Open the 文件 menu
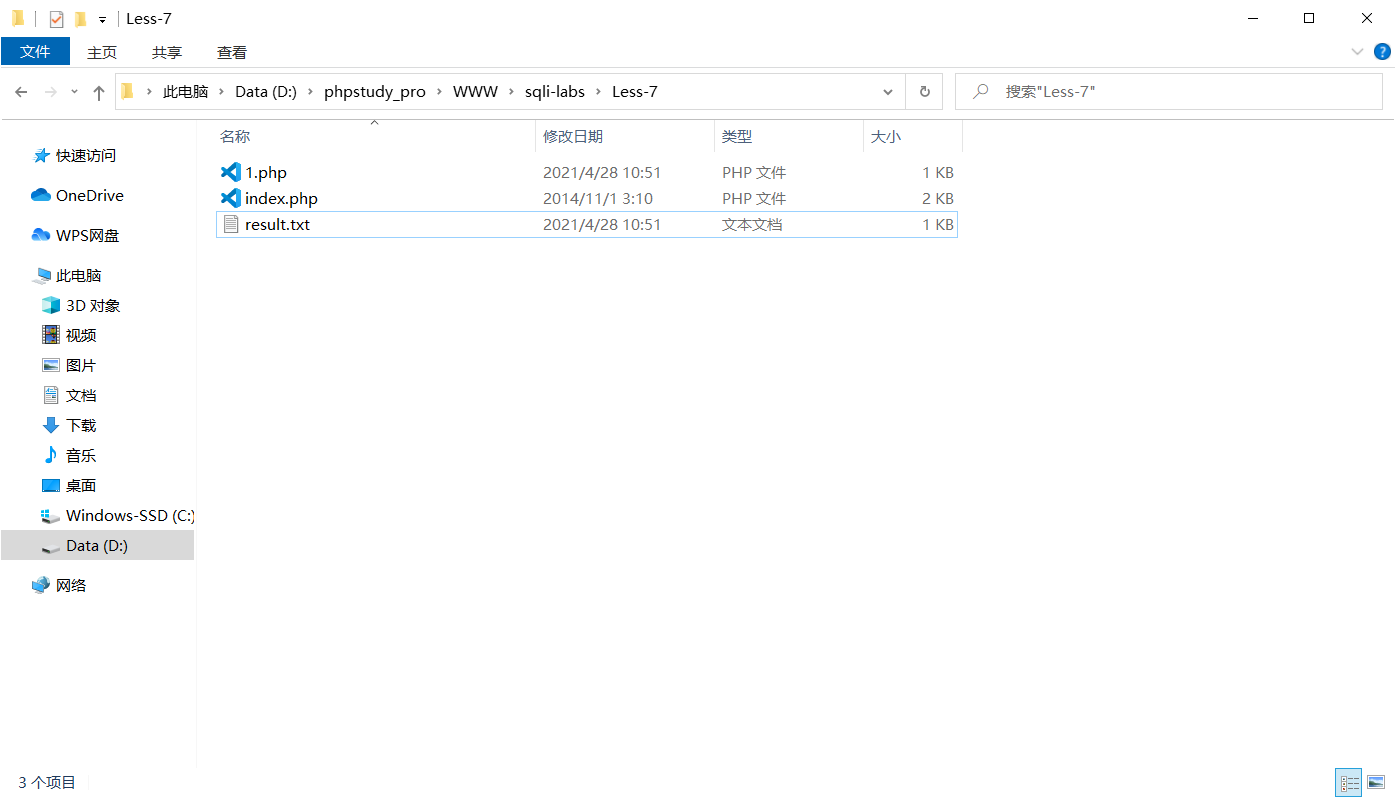 pyautogui.click(x=35, y=52)
